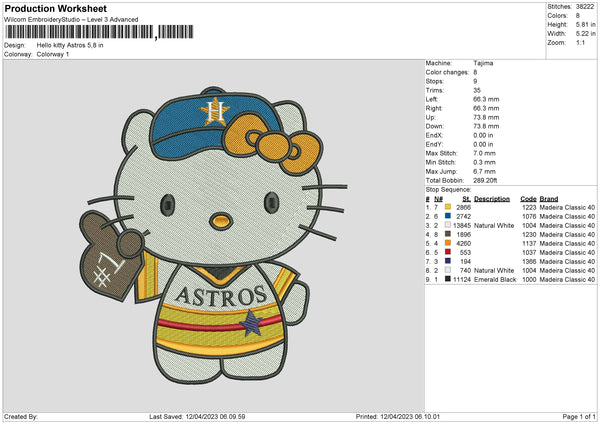Click the 'Right:' measurement label
Viewport: 600px width, 424px height.
pyautogui.click(x=434, y=108)
